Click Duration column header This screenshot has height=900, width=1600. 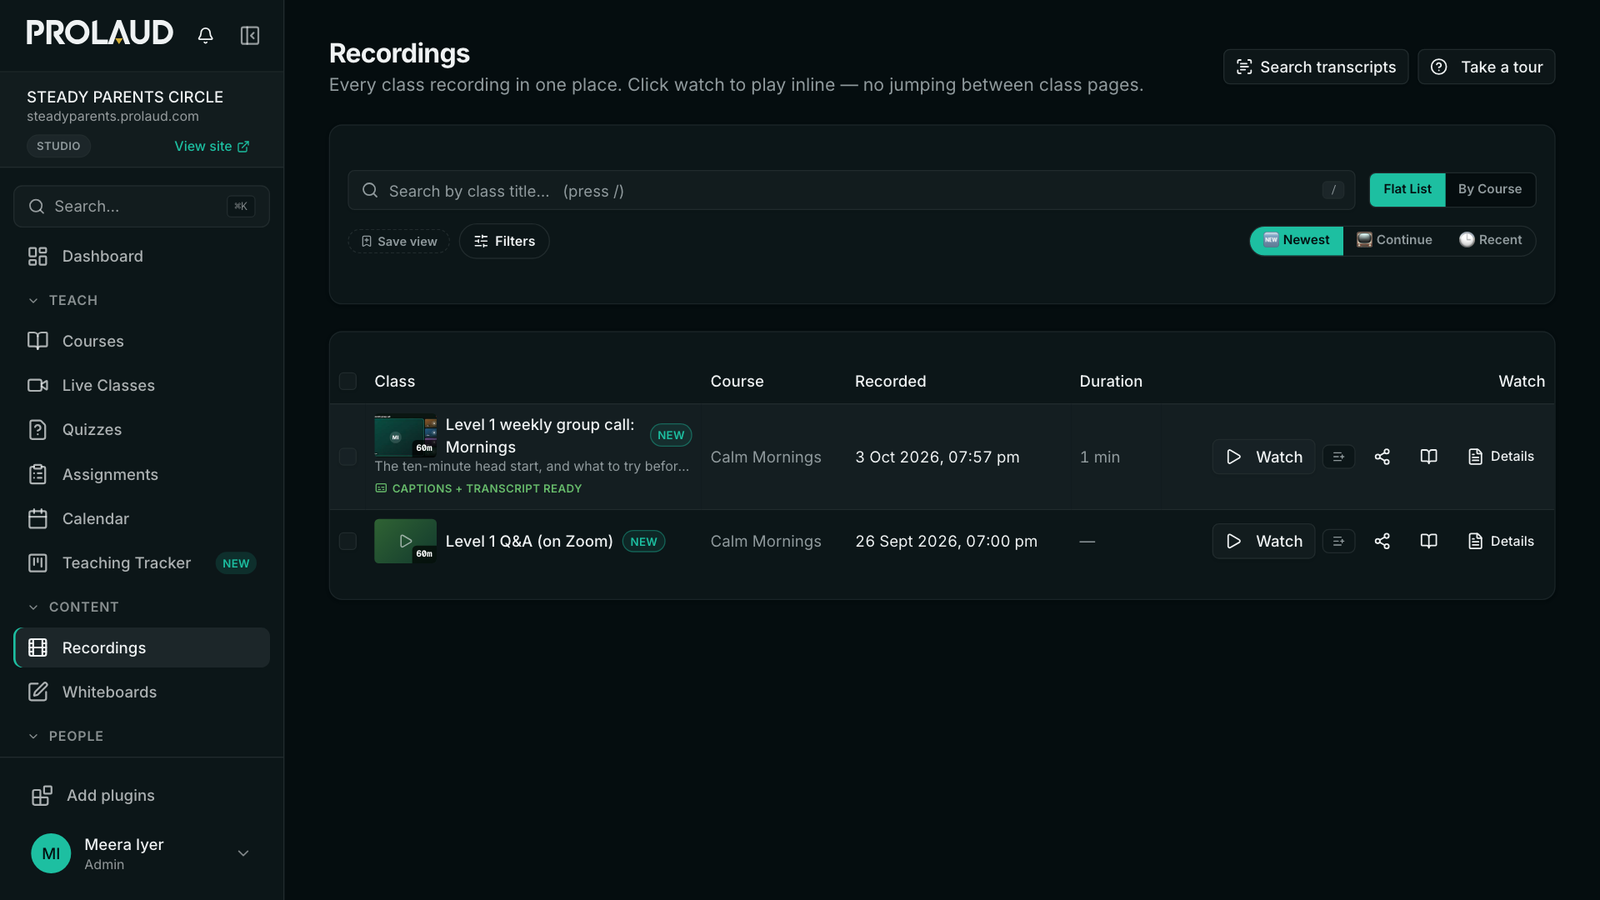pos(1111,381)
